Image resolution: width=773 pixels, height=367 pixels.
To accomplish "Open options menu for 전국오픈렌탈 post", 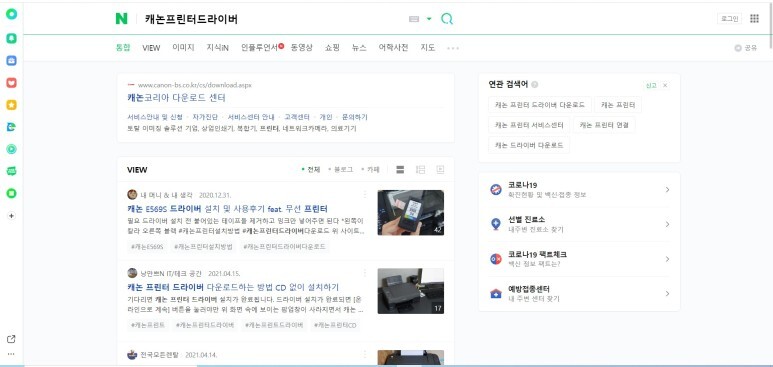I will (x=365, y=354).
